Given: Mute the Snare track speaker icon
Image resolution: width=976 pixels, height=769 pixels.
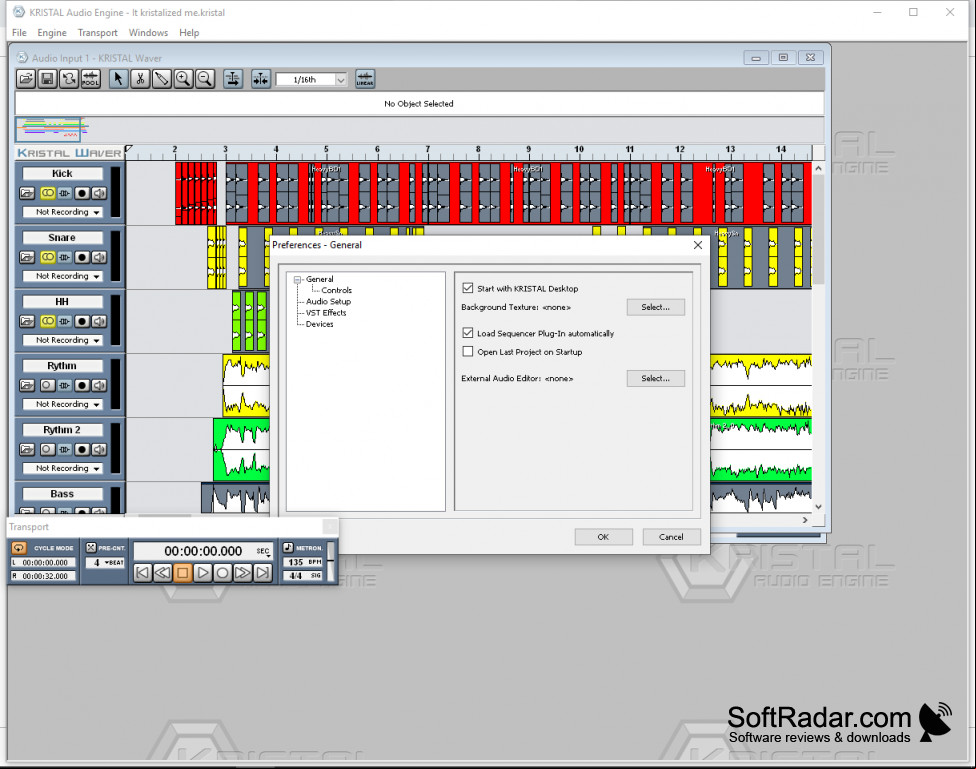Looking at the screenshot, I should tap(99, 257).
